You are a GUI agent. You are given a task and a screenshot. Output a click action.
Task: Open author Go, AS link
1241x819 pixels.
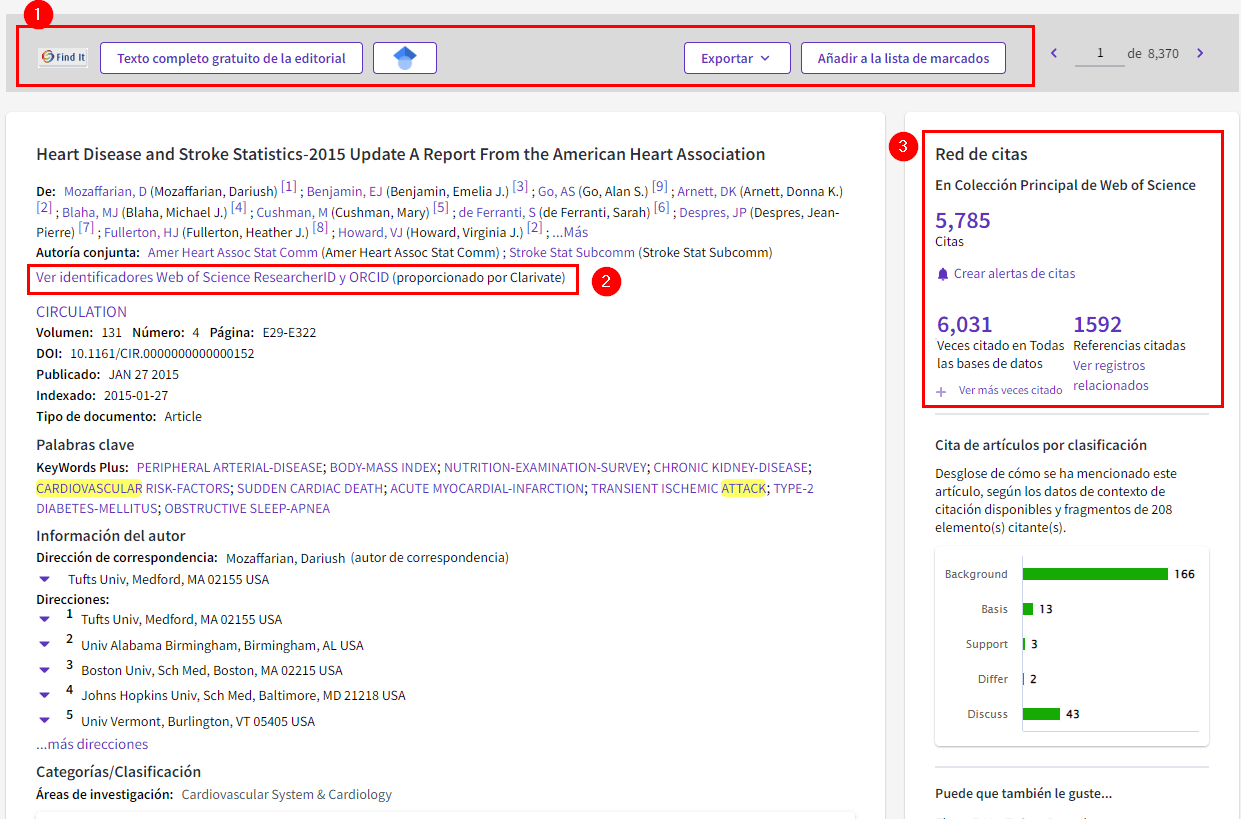(x=557, y=191)
